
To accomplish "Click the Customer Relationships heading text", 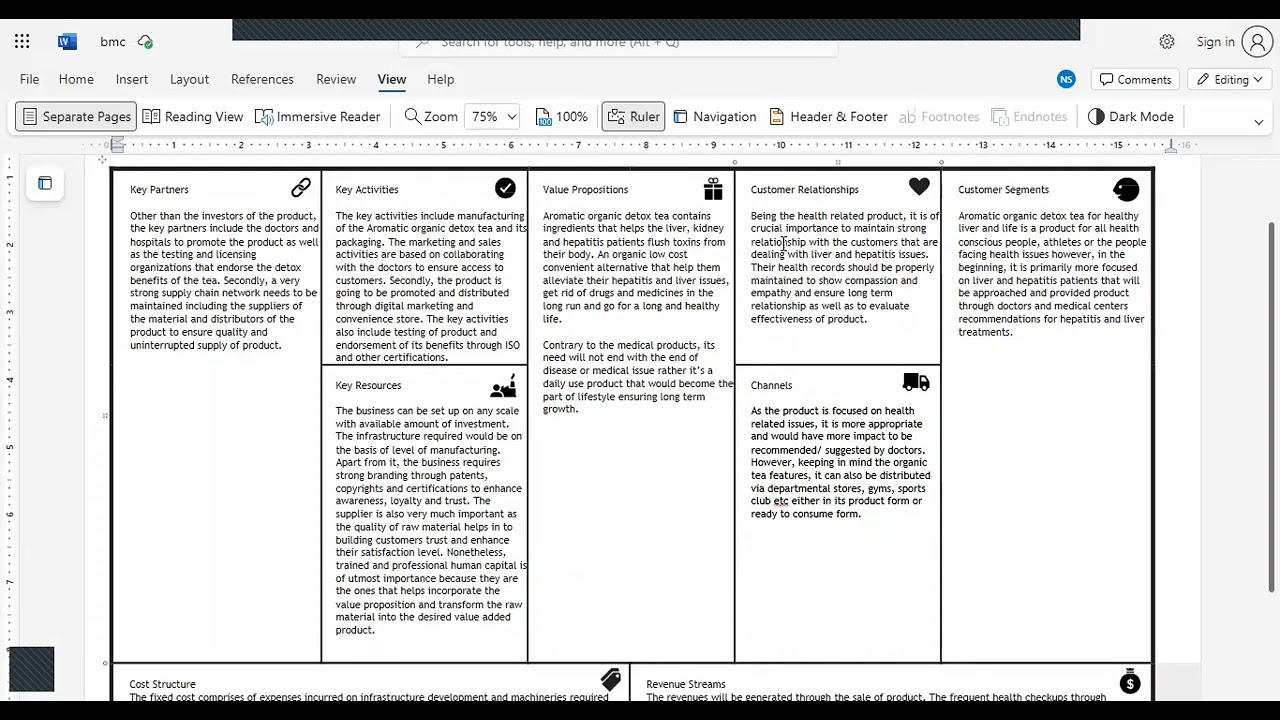I will tap(805, 189).
